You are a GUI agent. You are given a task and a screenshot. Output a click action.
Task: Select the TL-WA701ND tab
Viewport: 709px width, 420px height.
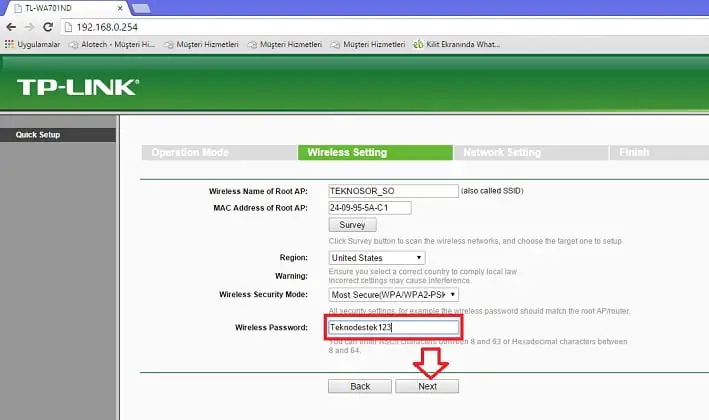(68, 8)
